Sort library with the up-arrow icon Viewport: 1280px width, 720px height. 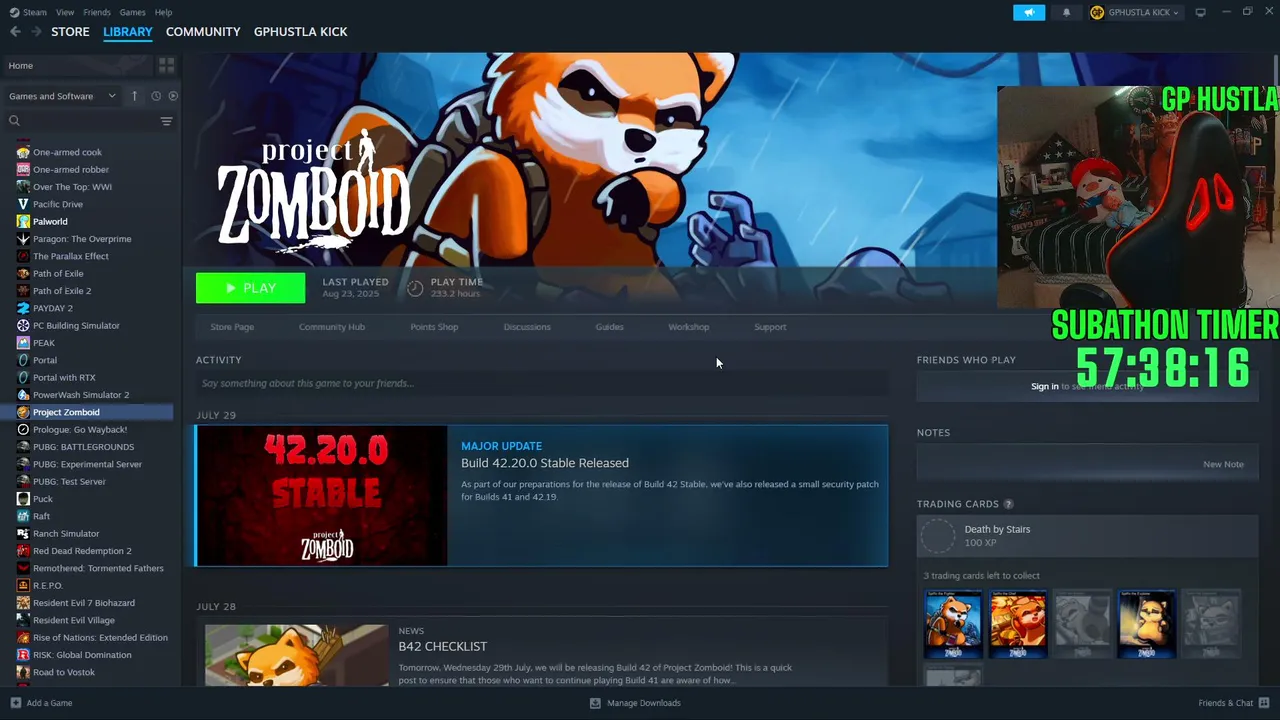point(134,96)
